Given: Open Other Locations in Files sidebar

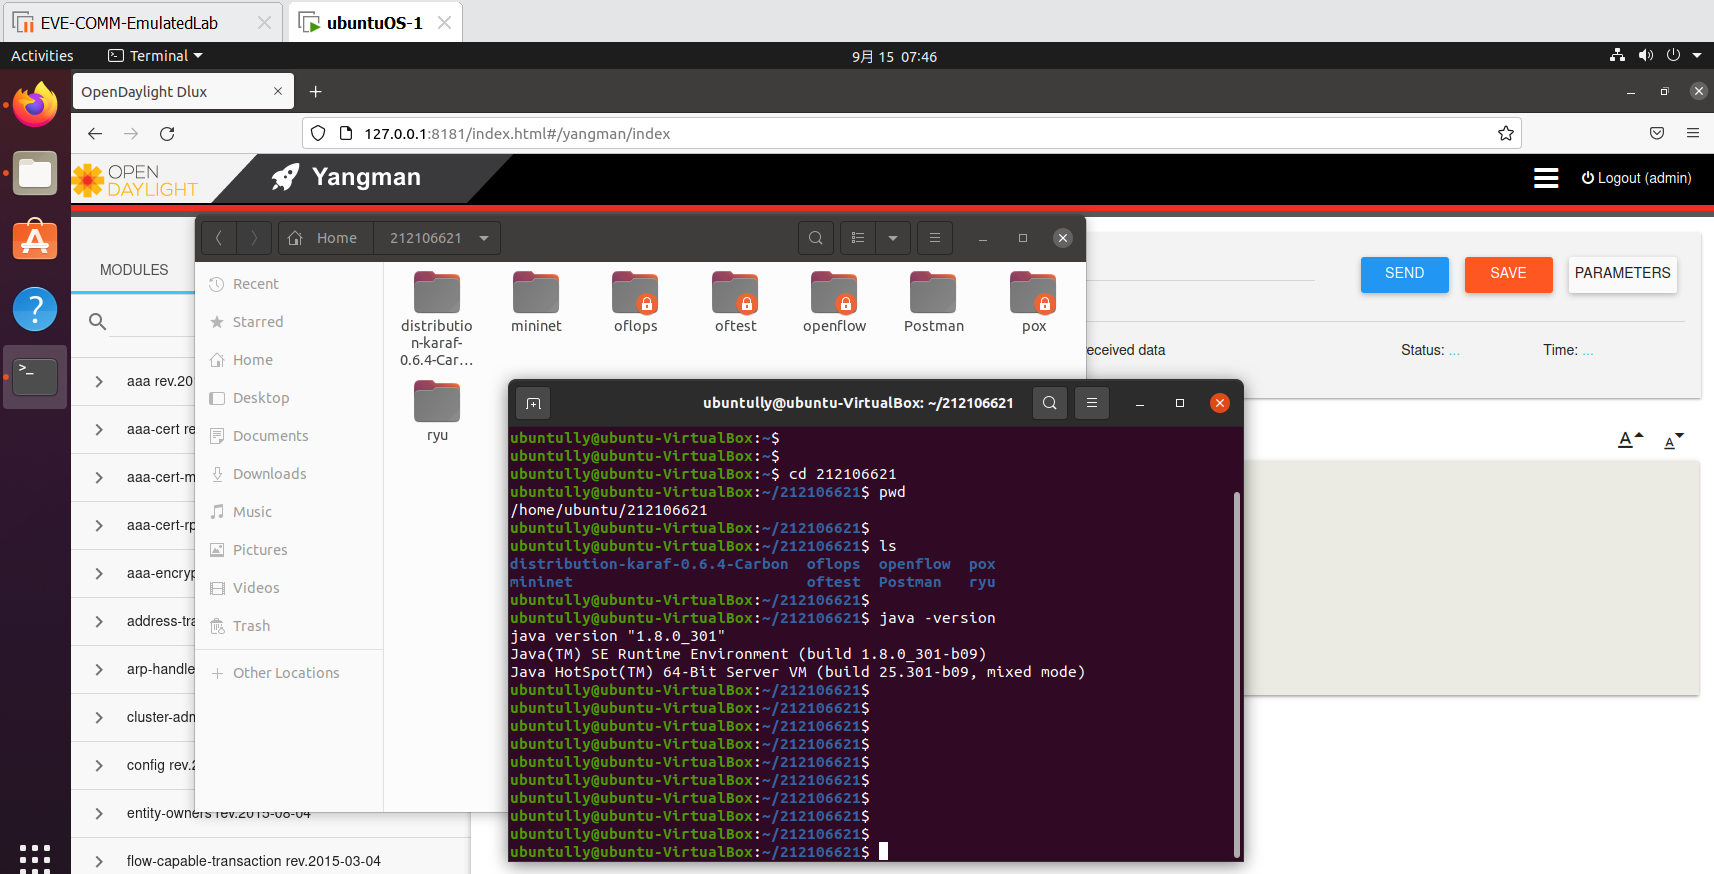Looking at the screenshot, I should 286,673.
